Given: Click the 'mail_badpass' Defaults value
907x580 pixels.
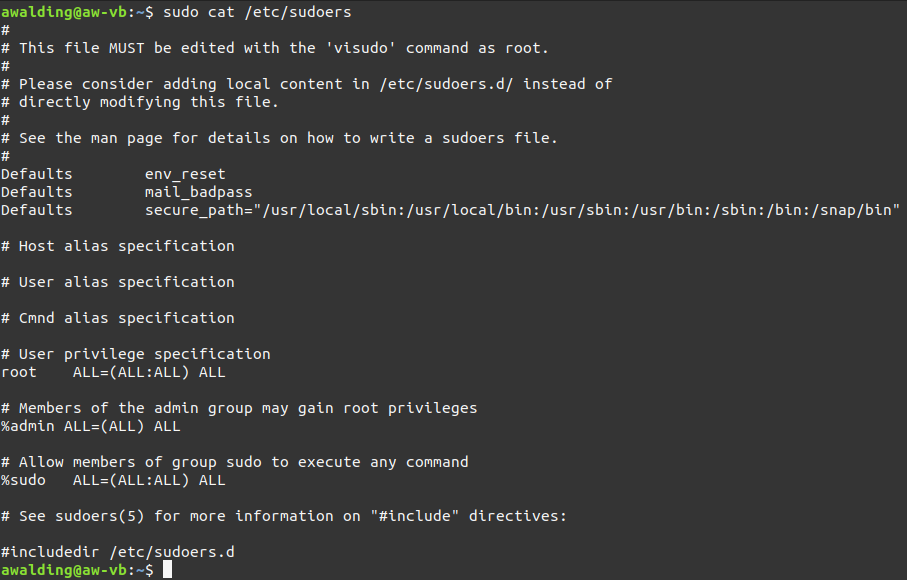Looking at the screenshot, I should tap(198, 192).
